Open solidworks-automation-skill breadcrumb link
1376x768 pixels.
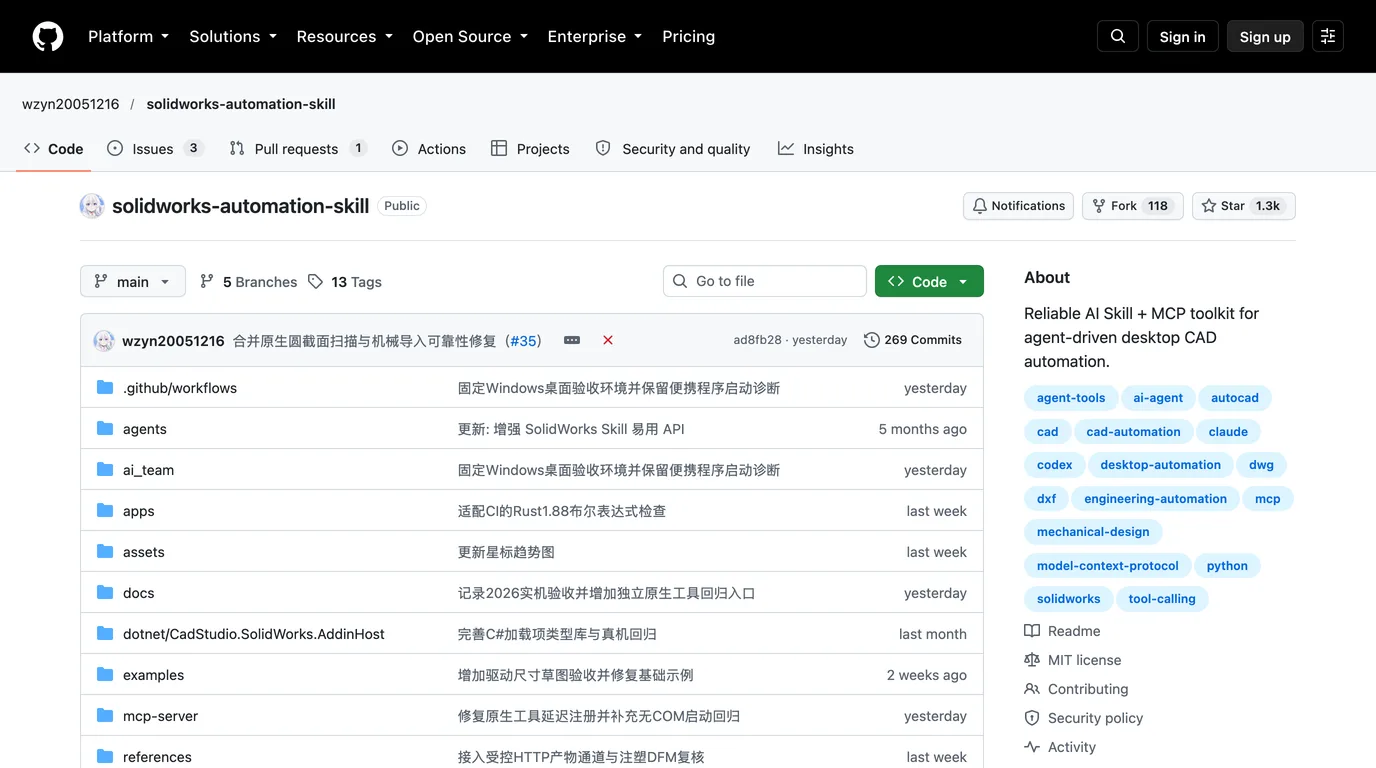pyautogui.click(x=241, y=104)
